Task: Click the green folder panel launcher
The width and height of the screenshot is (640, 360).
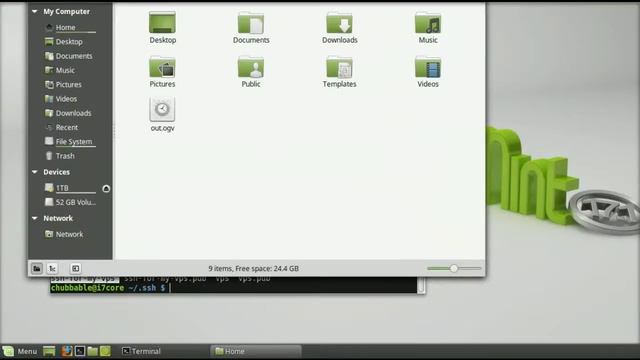Action: (105, 351)
